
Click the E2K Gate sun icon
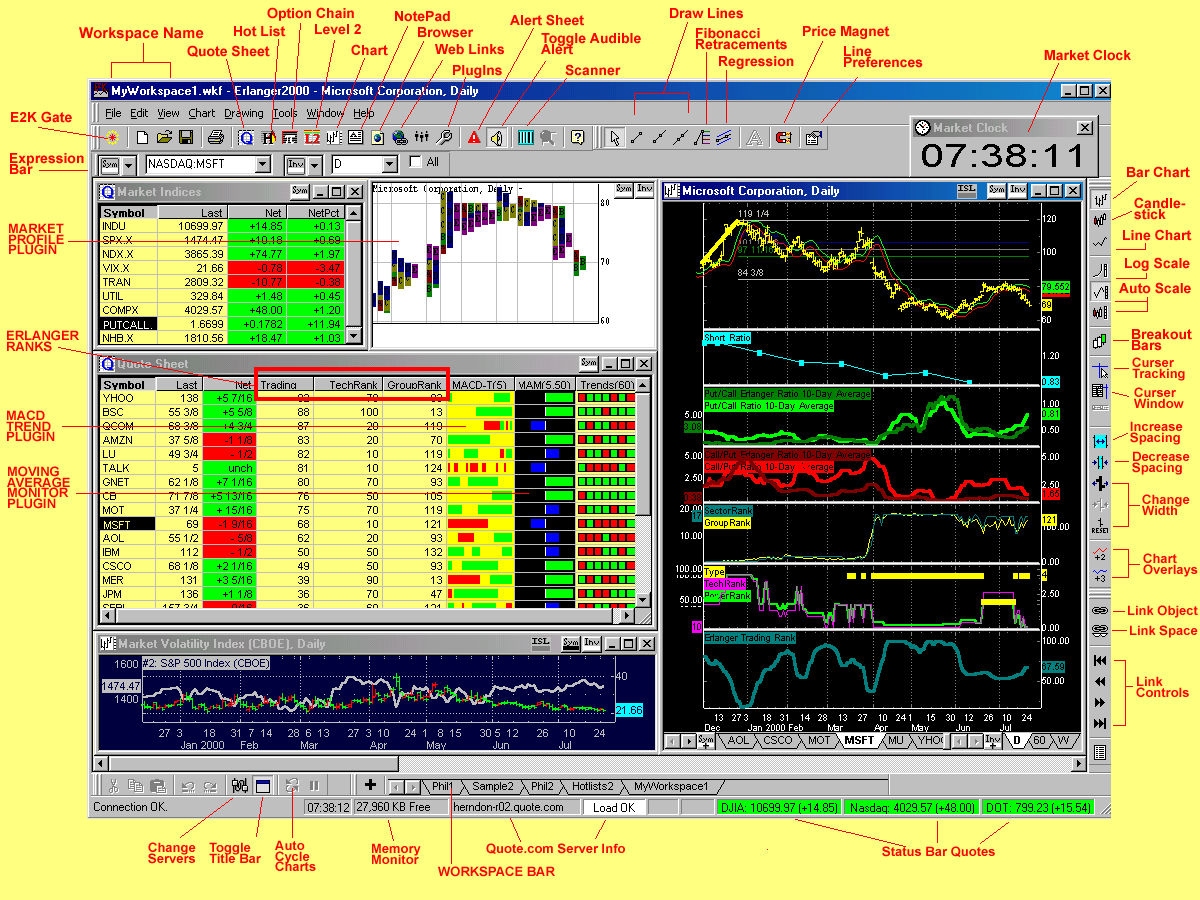112,137
